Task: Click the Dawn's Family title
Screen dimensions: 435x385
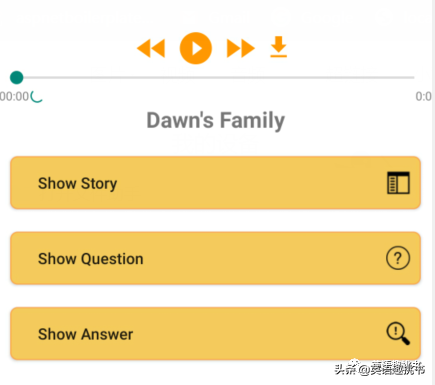Action: click(216, 120)
